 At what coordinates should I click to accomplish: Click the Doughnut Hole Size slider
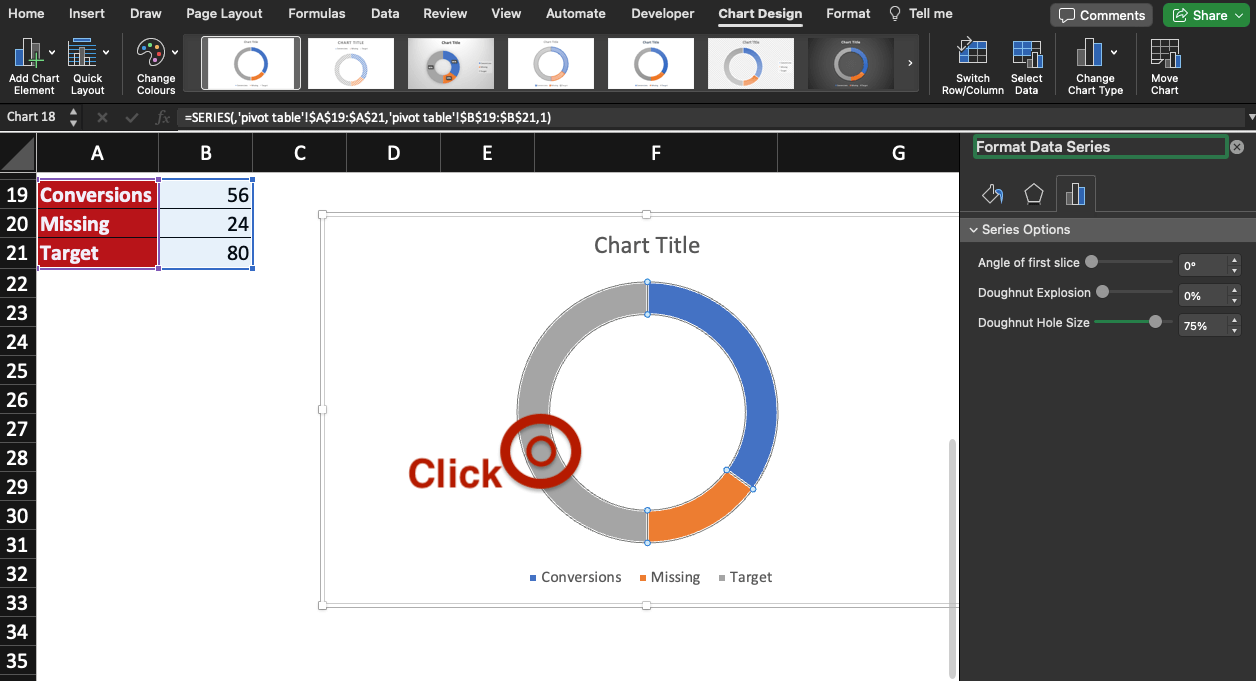1158,323
